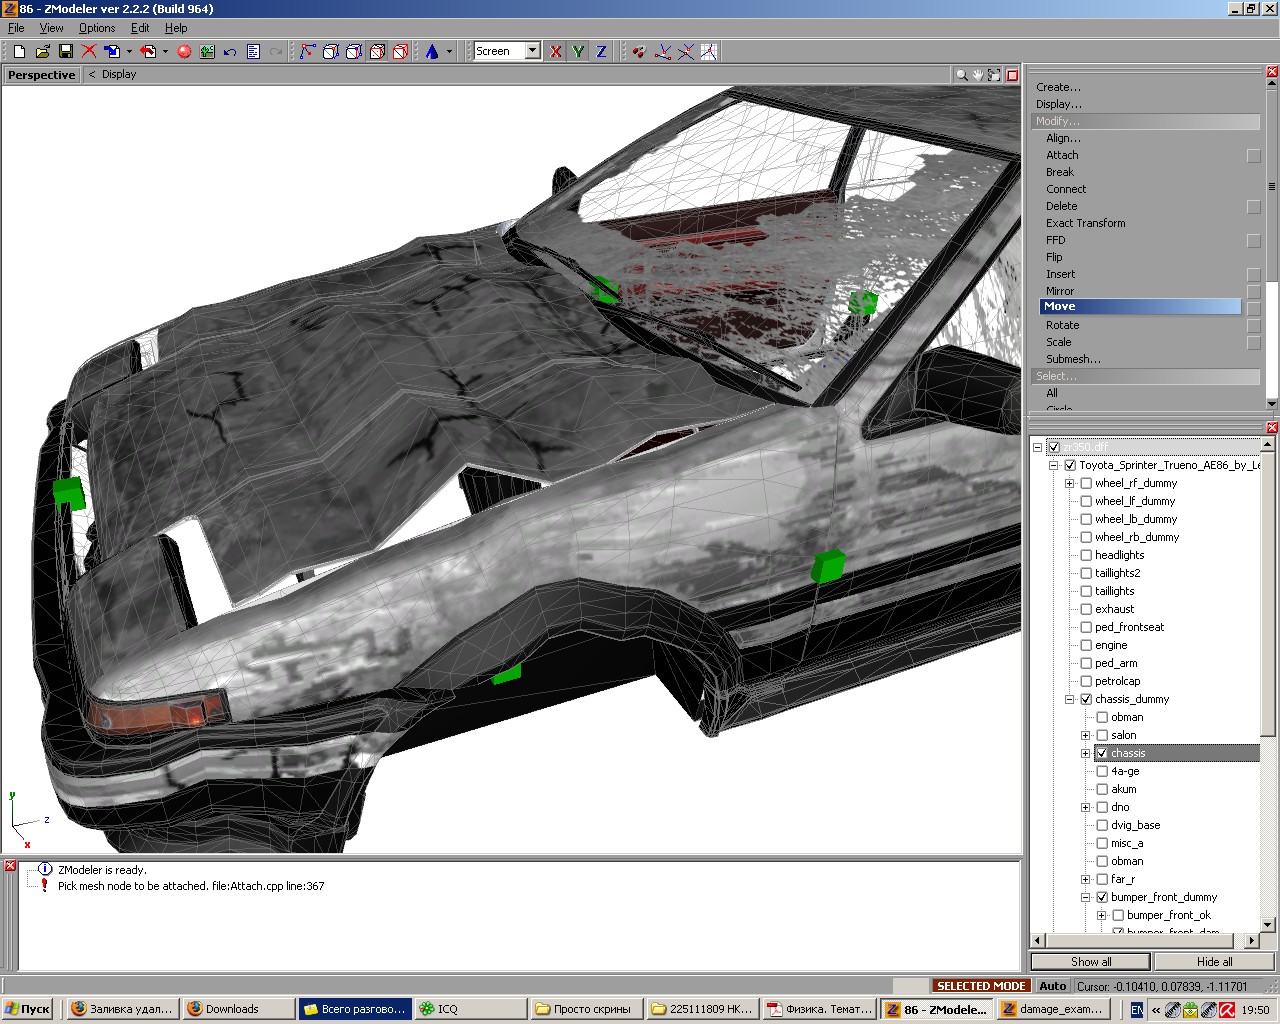
Task: Uncheck the chassis_dummy checkbox
Action: point(1086,699)
